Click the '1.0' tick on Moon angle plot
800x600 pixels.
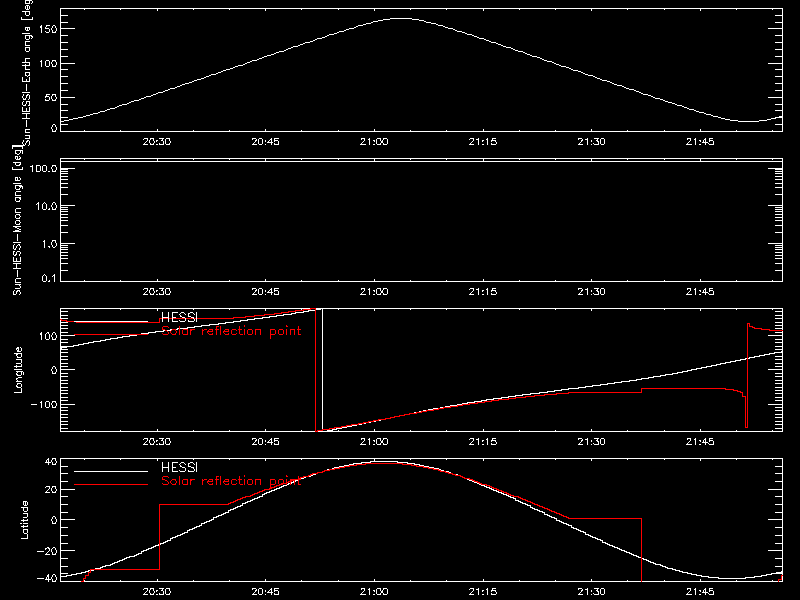(49, 244)
